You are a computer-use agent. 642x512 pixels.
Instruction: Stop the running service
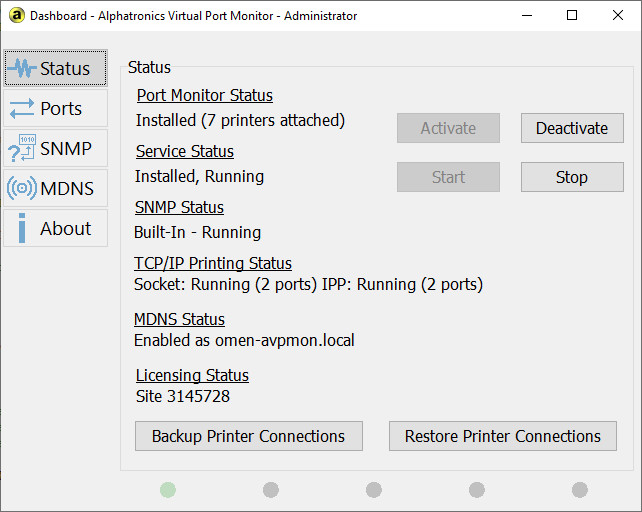572,177
